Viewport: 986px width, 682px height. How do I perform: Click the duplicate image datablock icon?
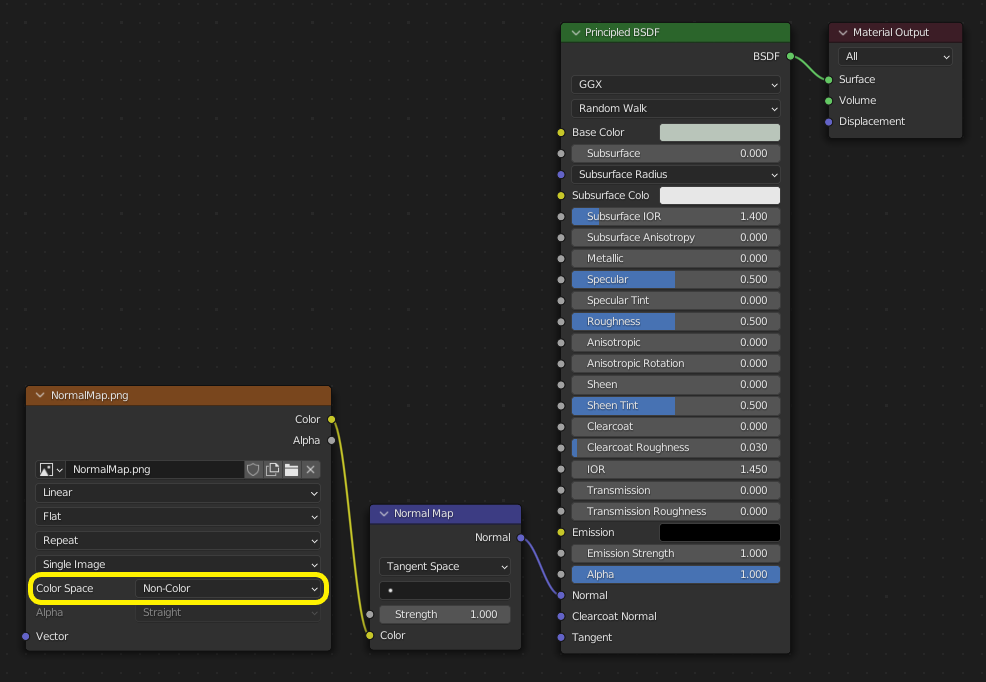click(x=272, y=469)
